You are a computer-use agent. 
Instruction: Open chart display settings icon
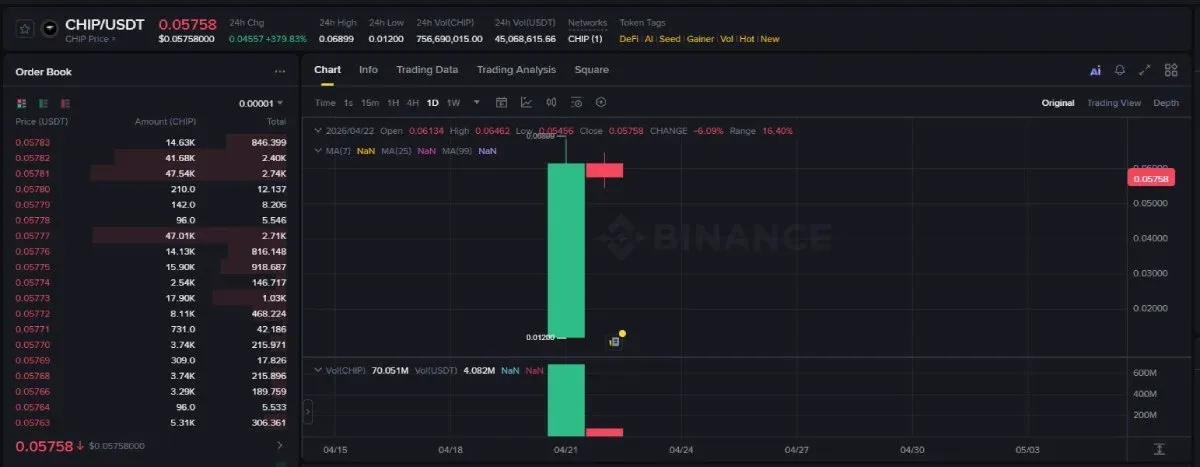(x=576, y=102)
